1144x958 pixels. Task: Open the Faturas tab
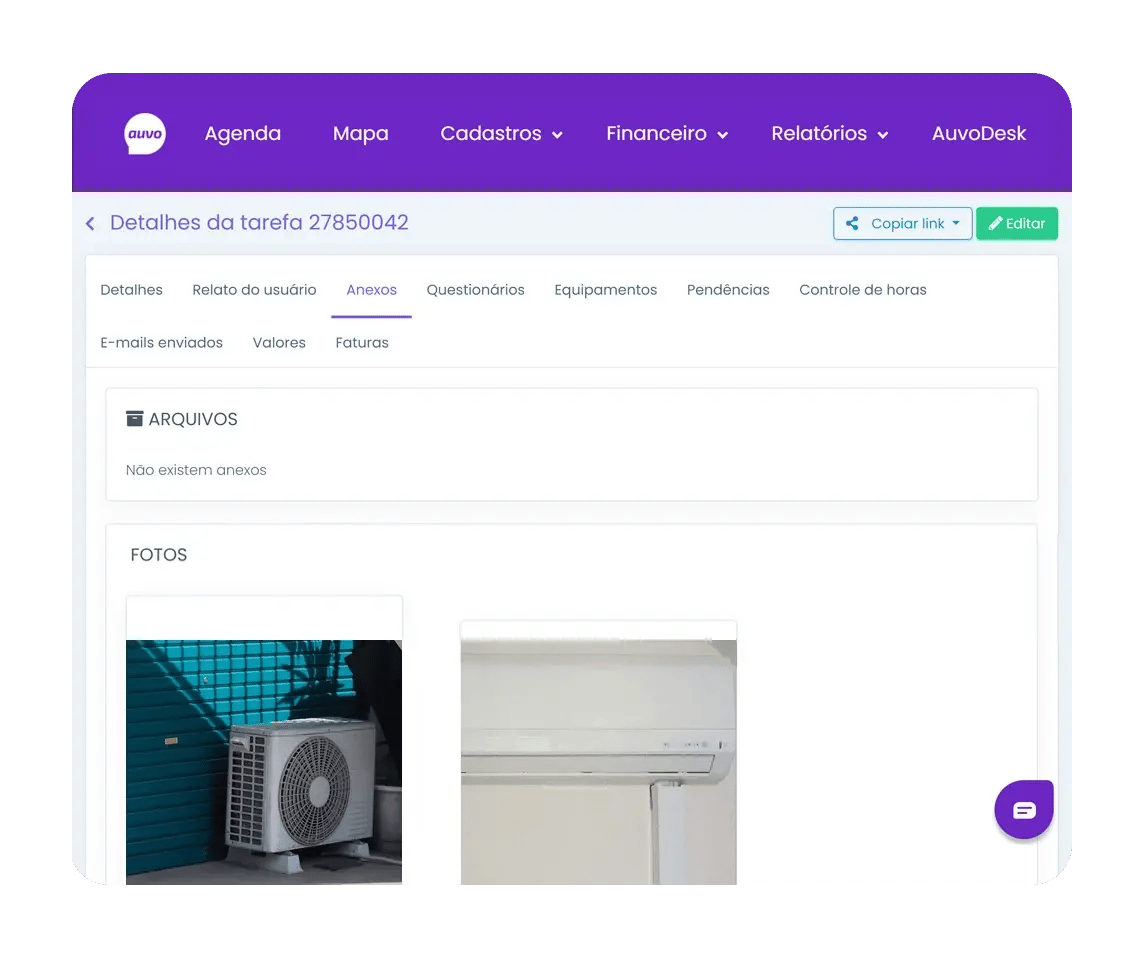click(x=362, y=342)
